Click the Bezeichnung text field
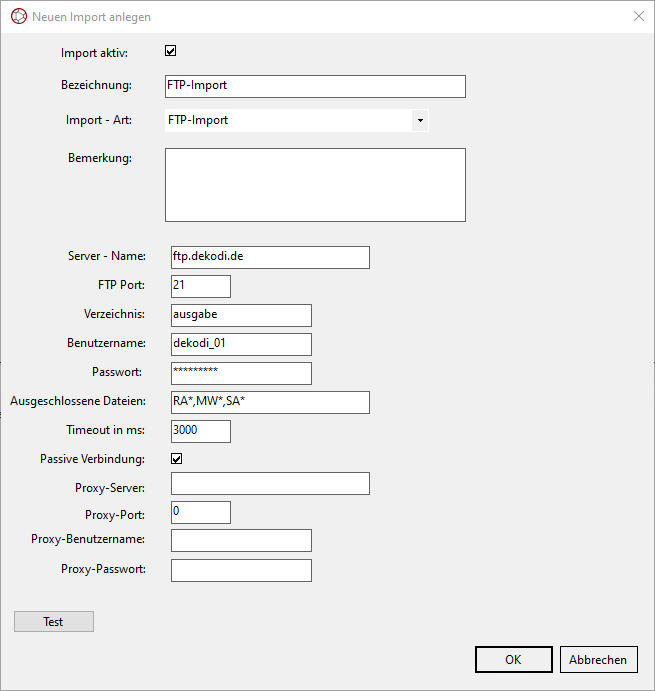 (x=315, y=86)
